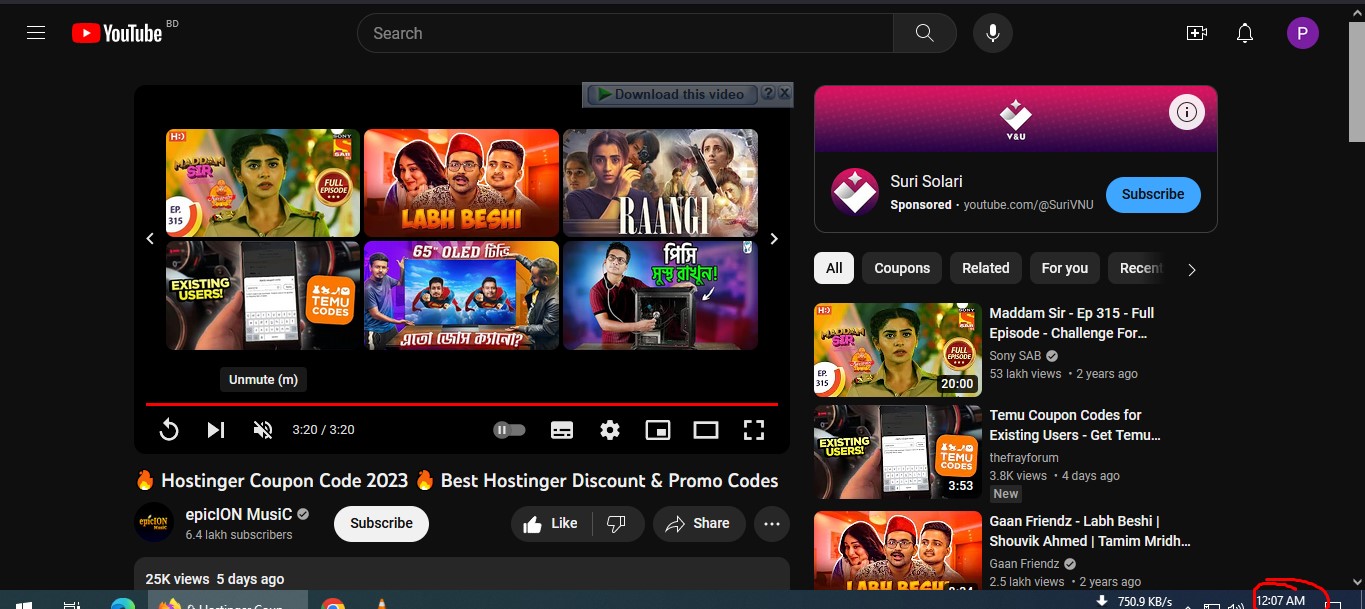Show previous end-screen suggestions

tap(150, 238)
